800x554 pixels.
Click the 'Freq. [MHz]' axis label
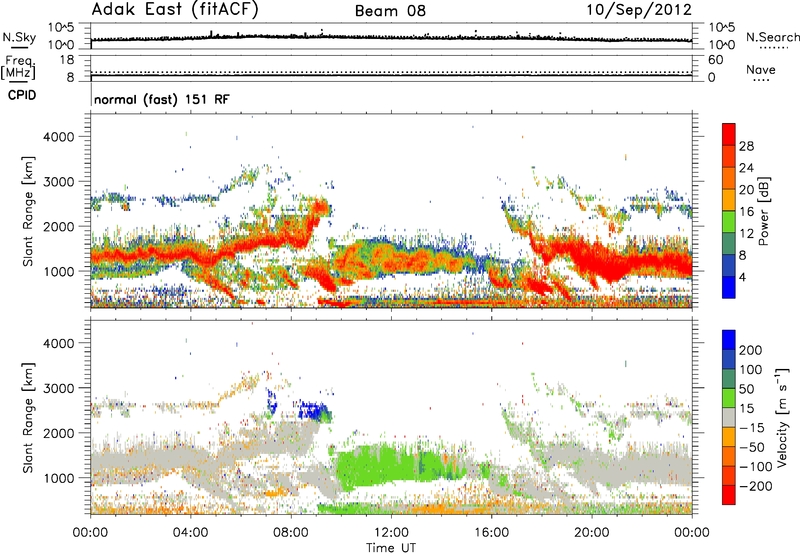tap(18, 67)
